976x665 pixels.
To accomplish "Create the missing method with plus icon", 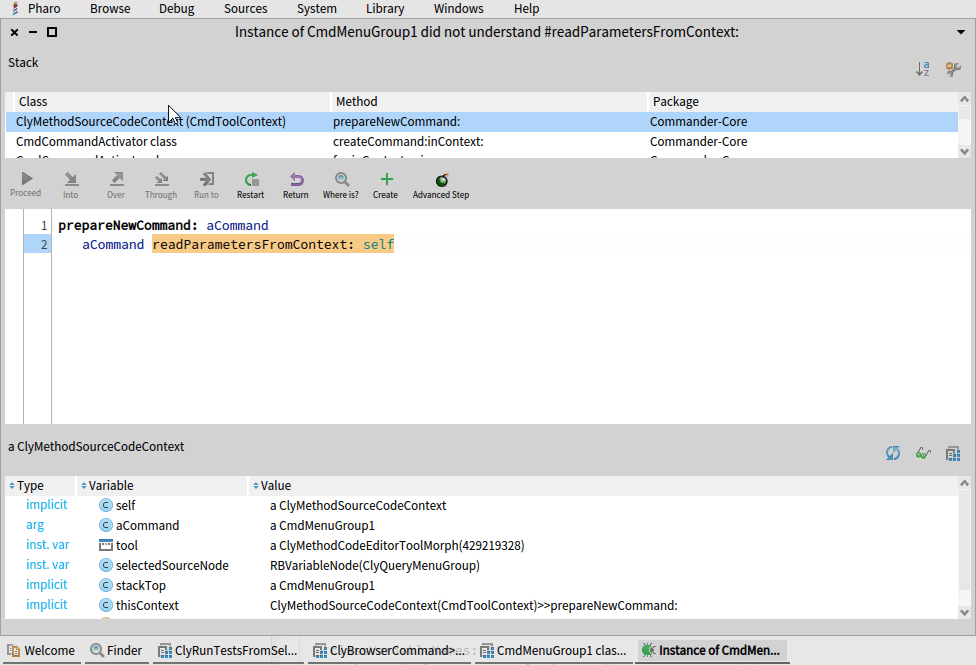I will point(386,179).
